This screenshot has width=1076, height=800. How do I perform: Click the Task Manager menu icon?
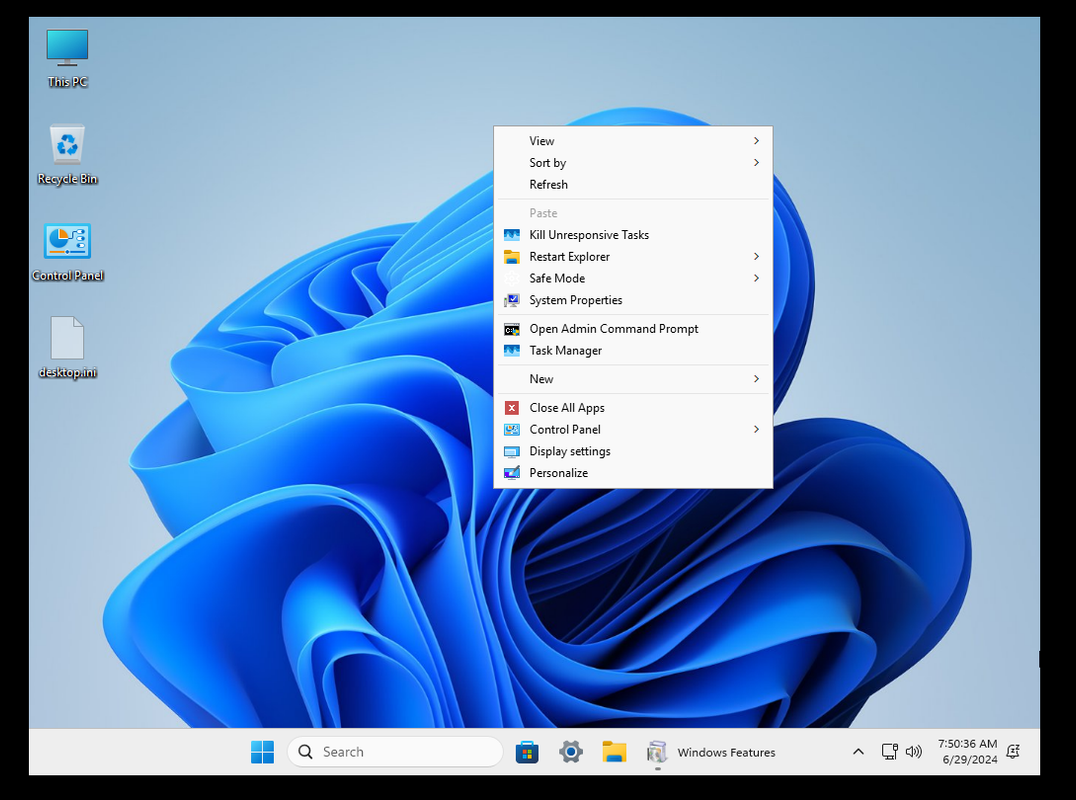512,351
